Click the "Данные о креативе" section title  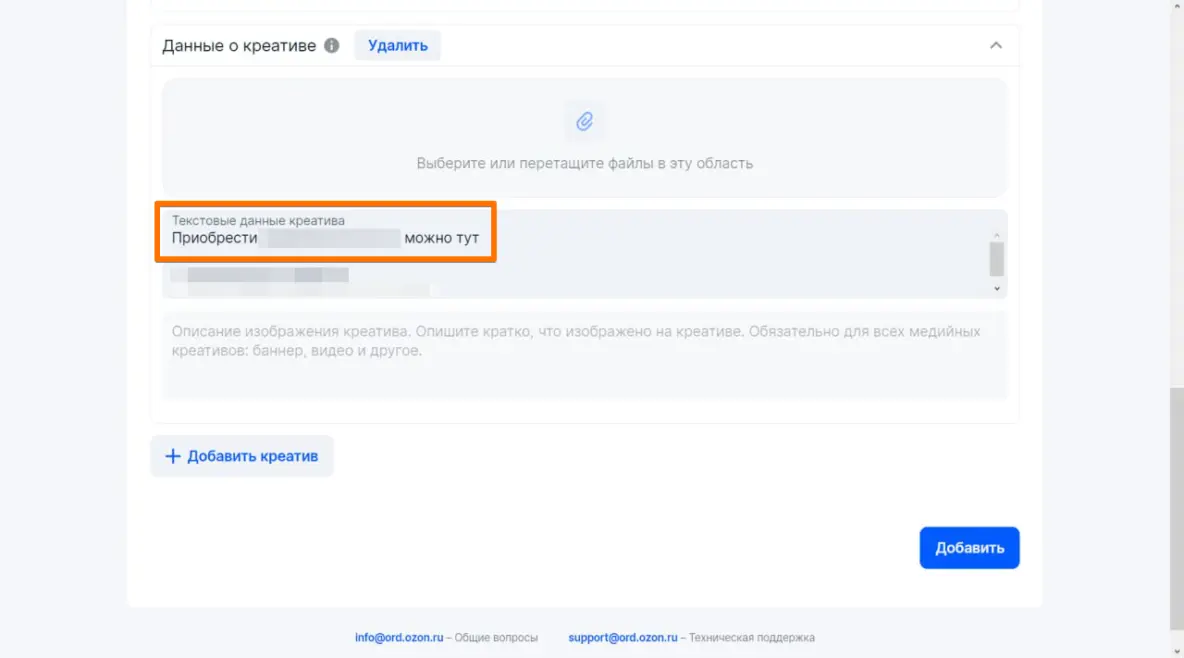click(x=238, y=46)
